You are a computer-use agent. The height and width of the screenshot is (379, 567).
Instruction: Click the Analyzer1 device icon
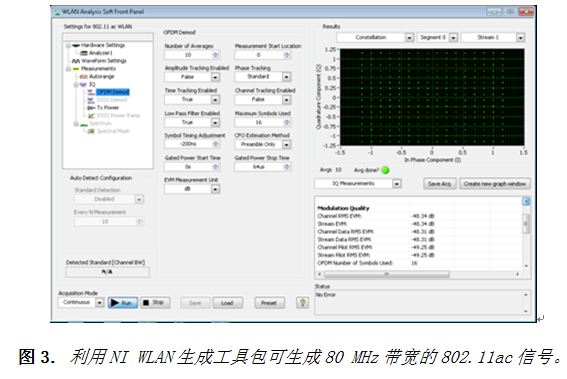[x=84, y=53]
